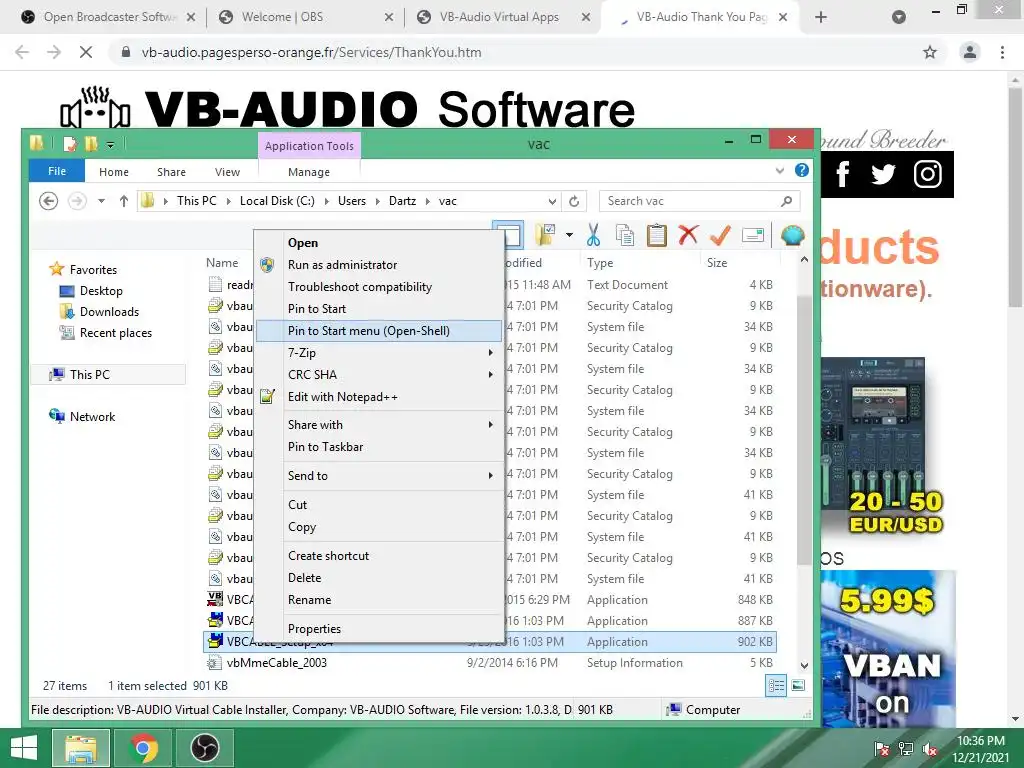The image size is (1024, 768).
Task: Select Edit with Notepad++
Action: point(379,396)
